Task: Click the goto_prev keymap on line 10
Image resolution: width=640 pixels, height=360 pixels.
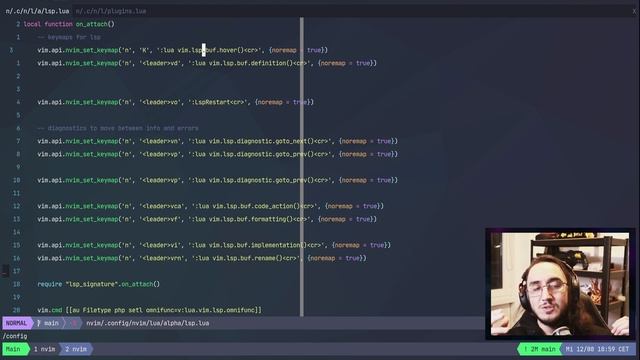Action: (x=218, y=180)
